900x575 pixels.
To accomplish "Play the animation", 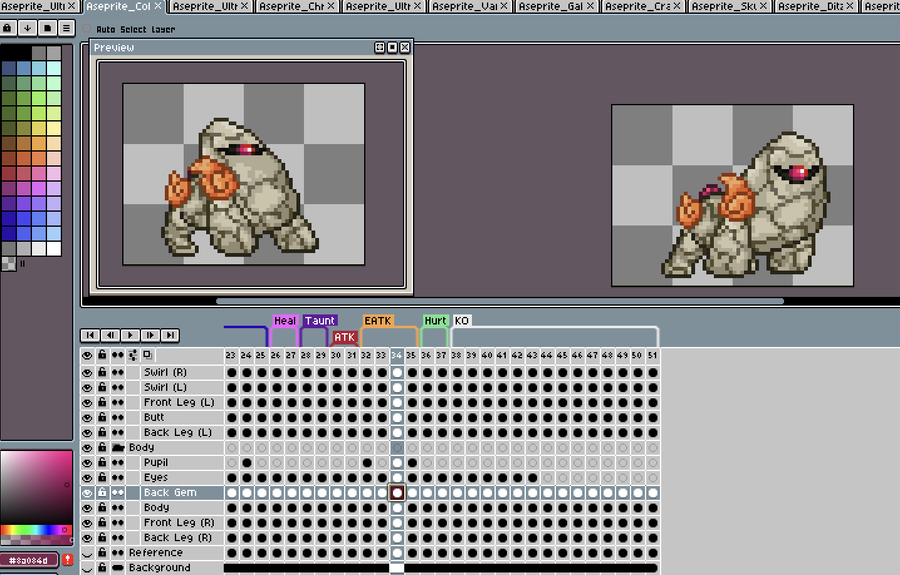I will click(x=130, y=335).
